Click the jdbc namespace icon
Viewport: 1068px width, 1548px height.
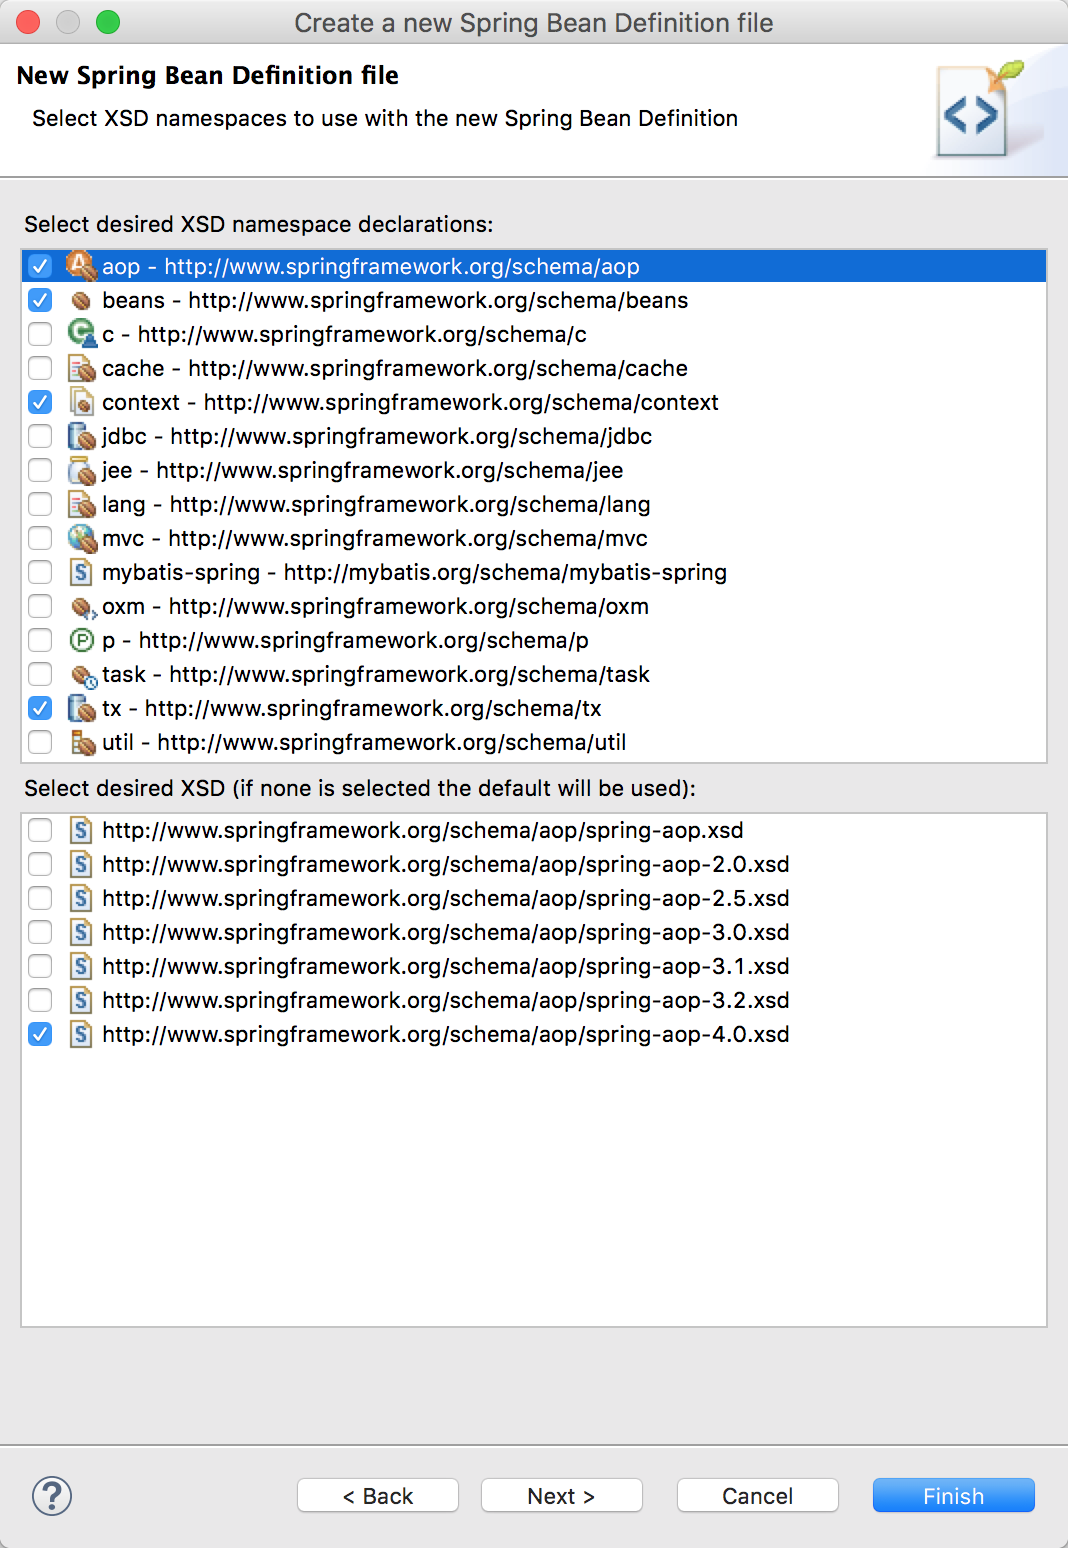[x=81, y=436]
